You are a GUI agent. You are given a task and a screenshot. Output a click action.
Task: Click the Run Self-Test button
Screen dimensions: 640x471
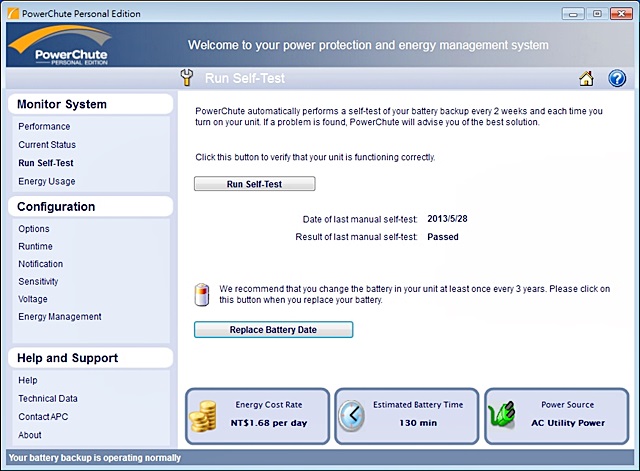254,184
